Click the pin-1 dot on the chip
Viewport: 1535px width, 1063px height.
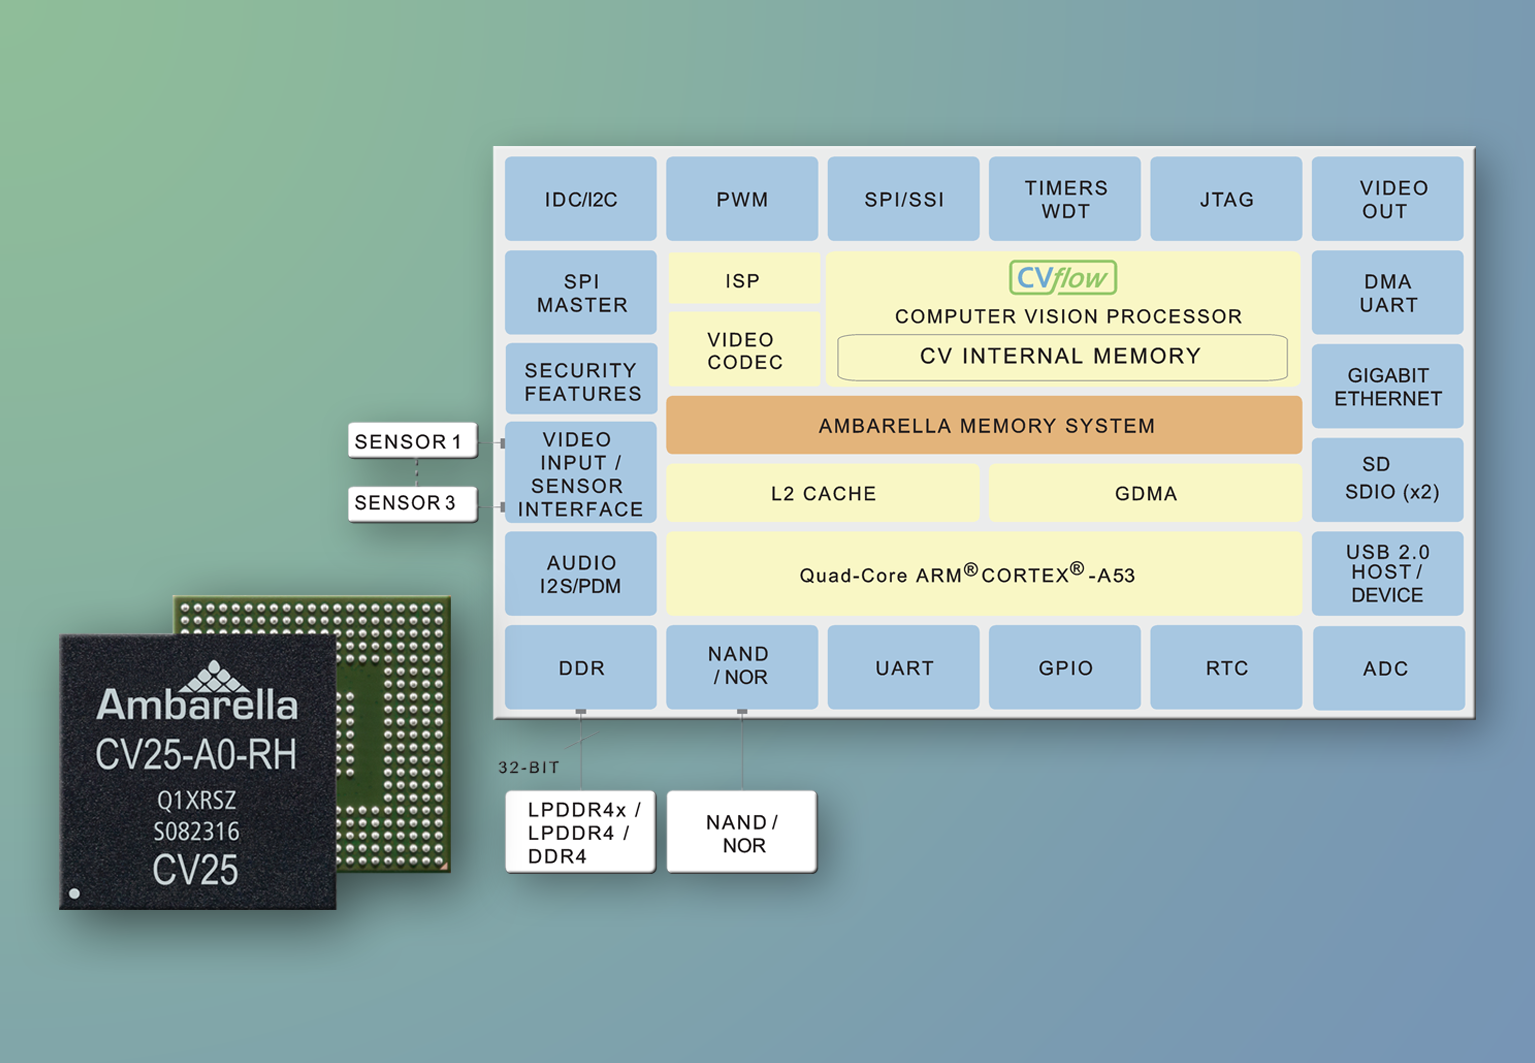point(74,893)
